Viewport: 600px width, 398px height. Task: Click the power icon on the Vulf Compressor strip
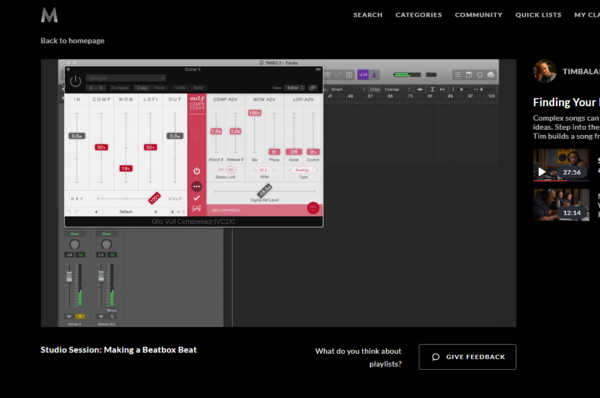(x=197, y=171)
